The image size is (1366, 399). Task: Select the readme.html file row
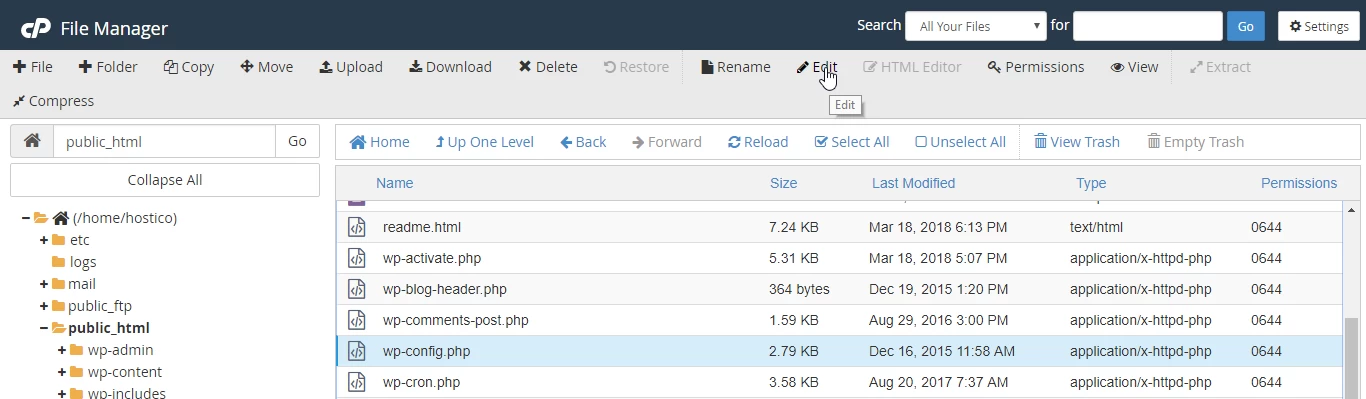pyautogui.click(x=839, y=227)
